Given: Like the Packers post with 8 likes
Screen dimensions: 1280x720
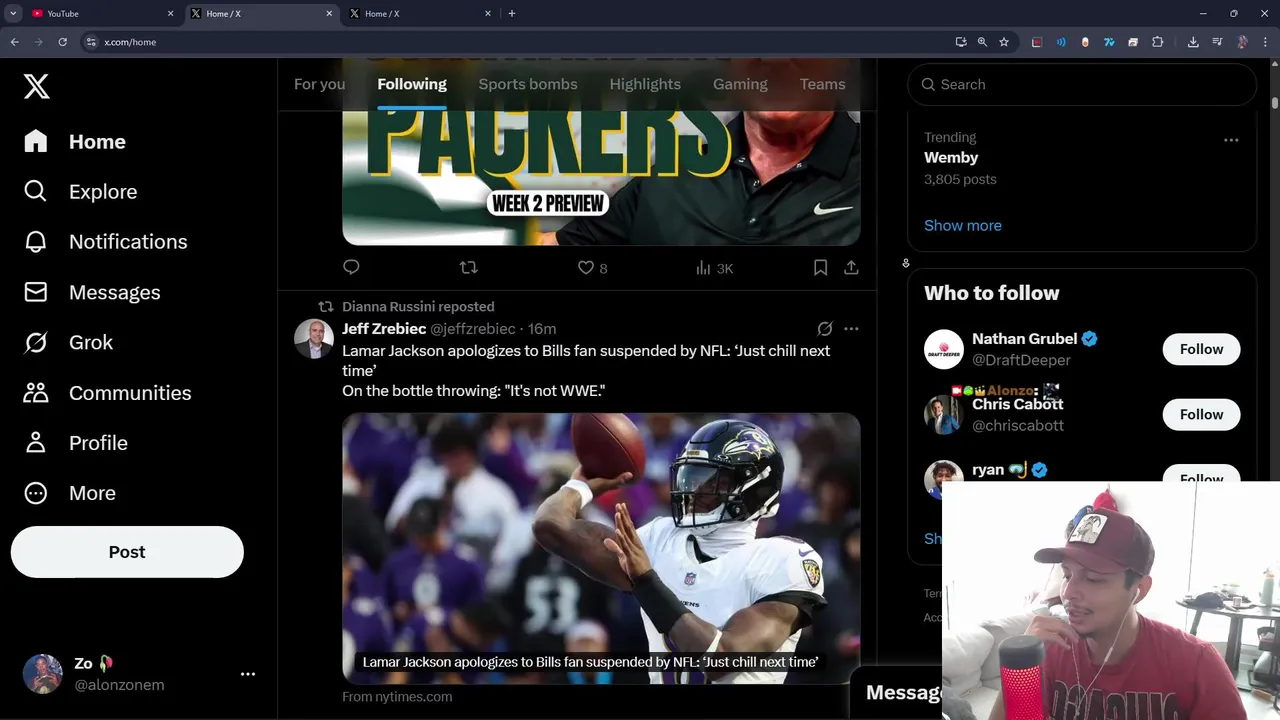Looking at the screenshot, I should pos(593,268).
